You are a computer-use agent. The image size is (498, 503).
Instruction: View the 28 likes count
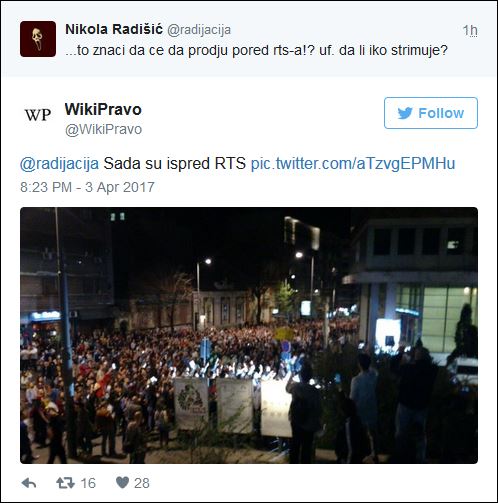[142, 483]
